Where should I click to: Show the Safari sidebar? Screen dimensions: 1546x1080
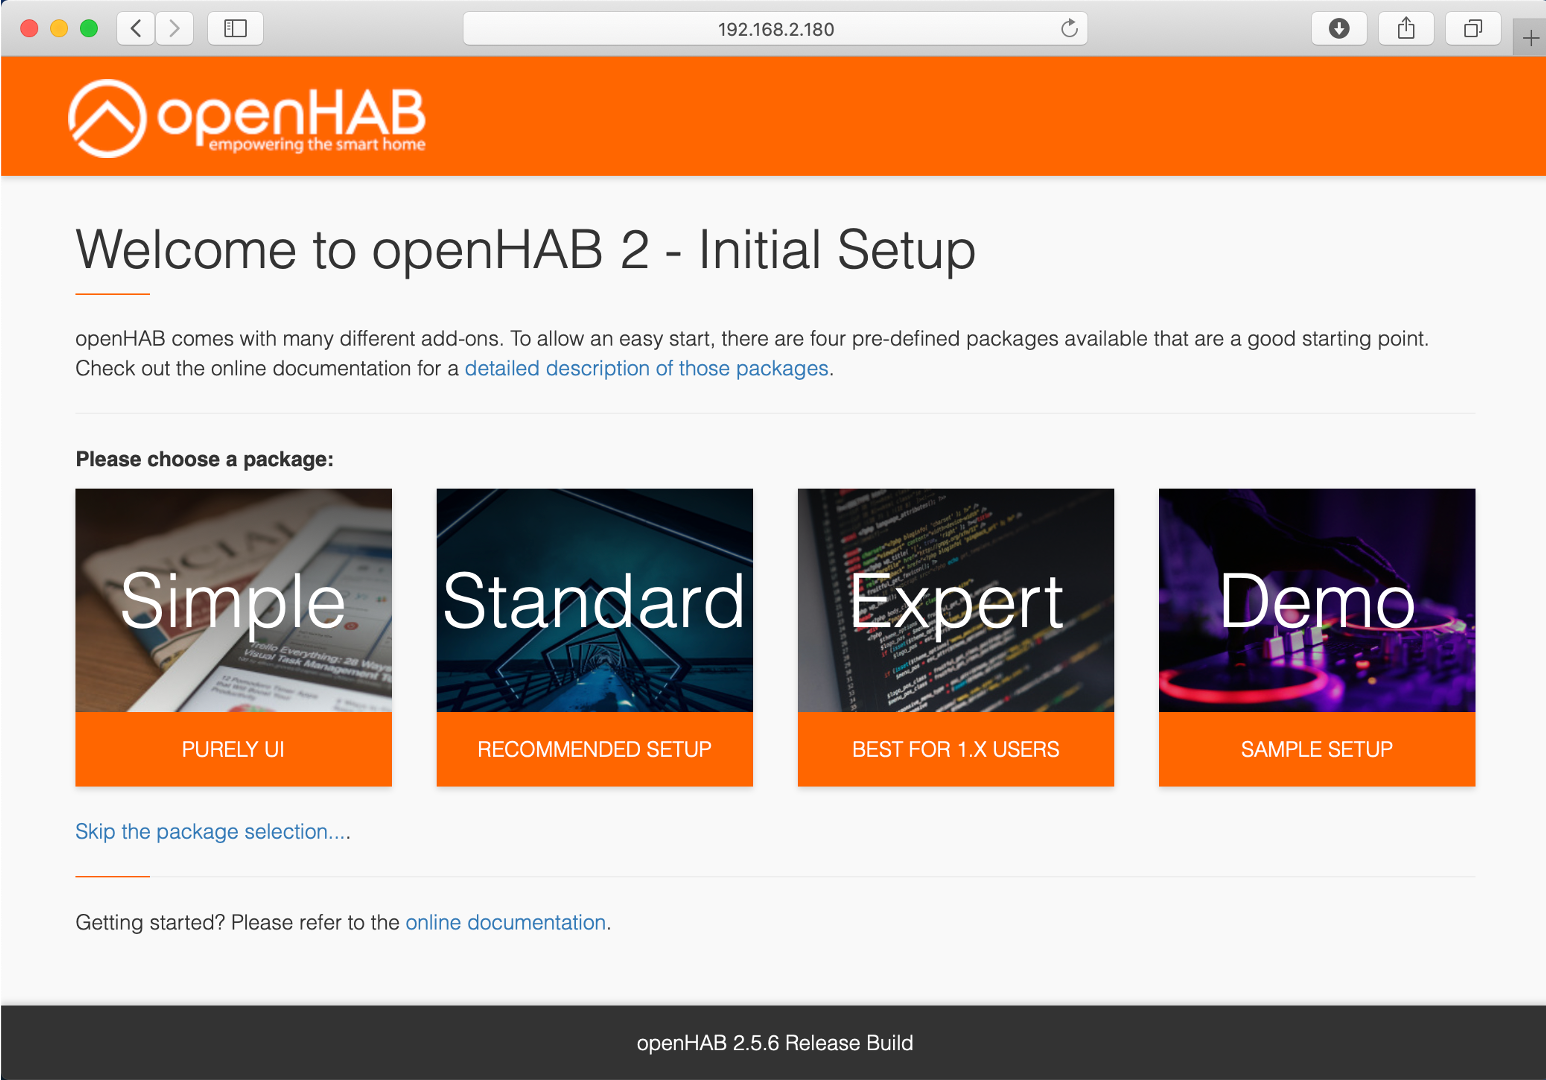tap(235, 28)
